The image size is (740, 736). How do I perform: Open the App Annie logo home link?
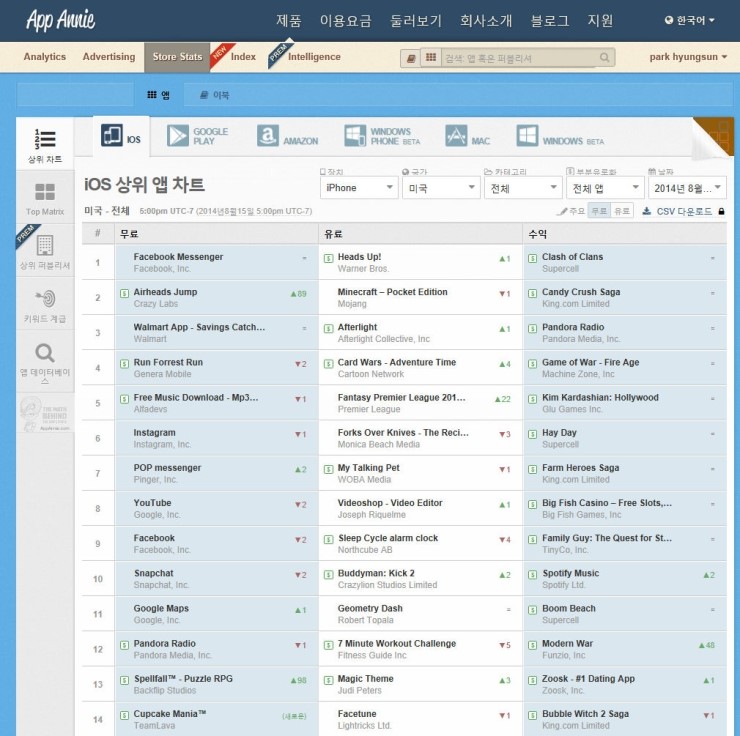coord(60,21)
